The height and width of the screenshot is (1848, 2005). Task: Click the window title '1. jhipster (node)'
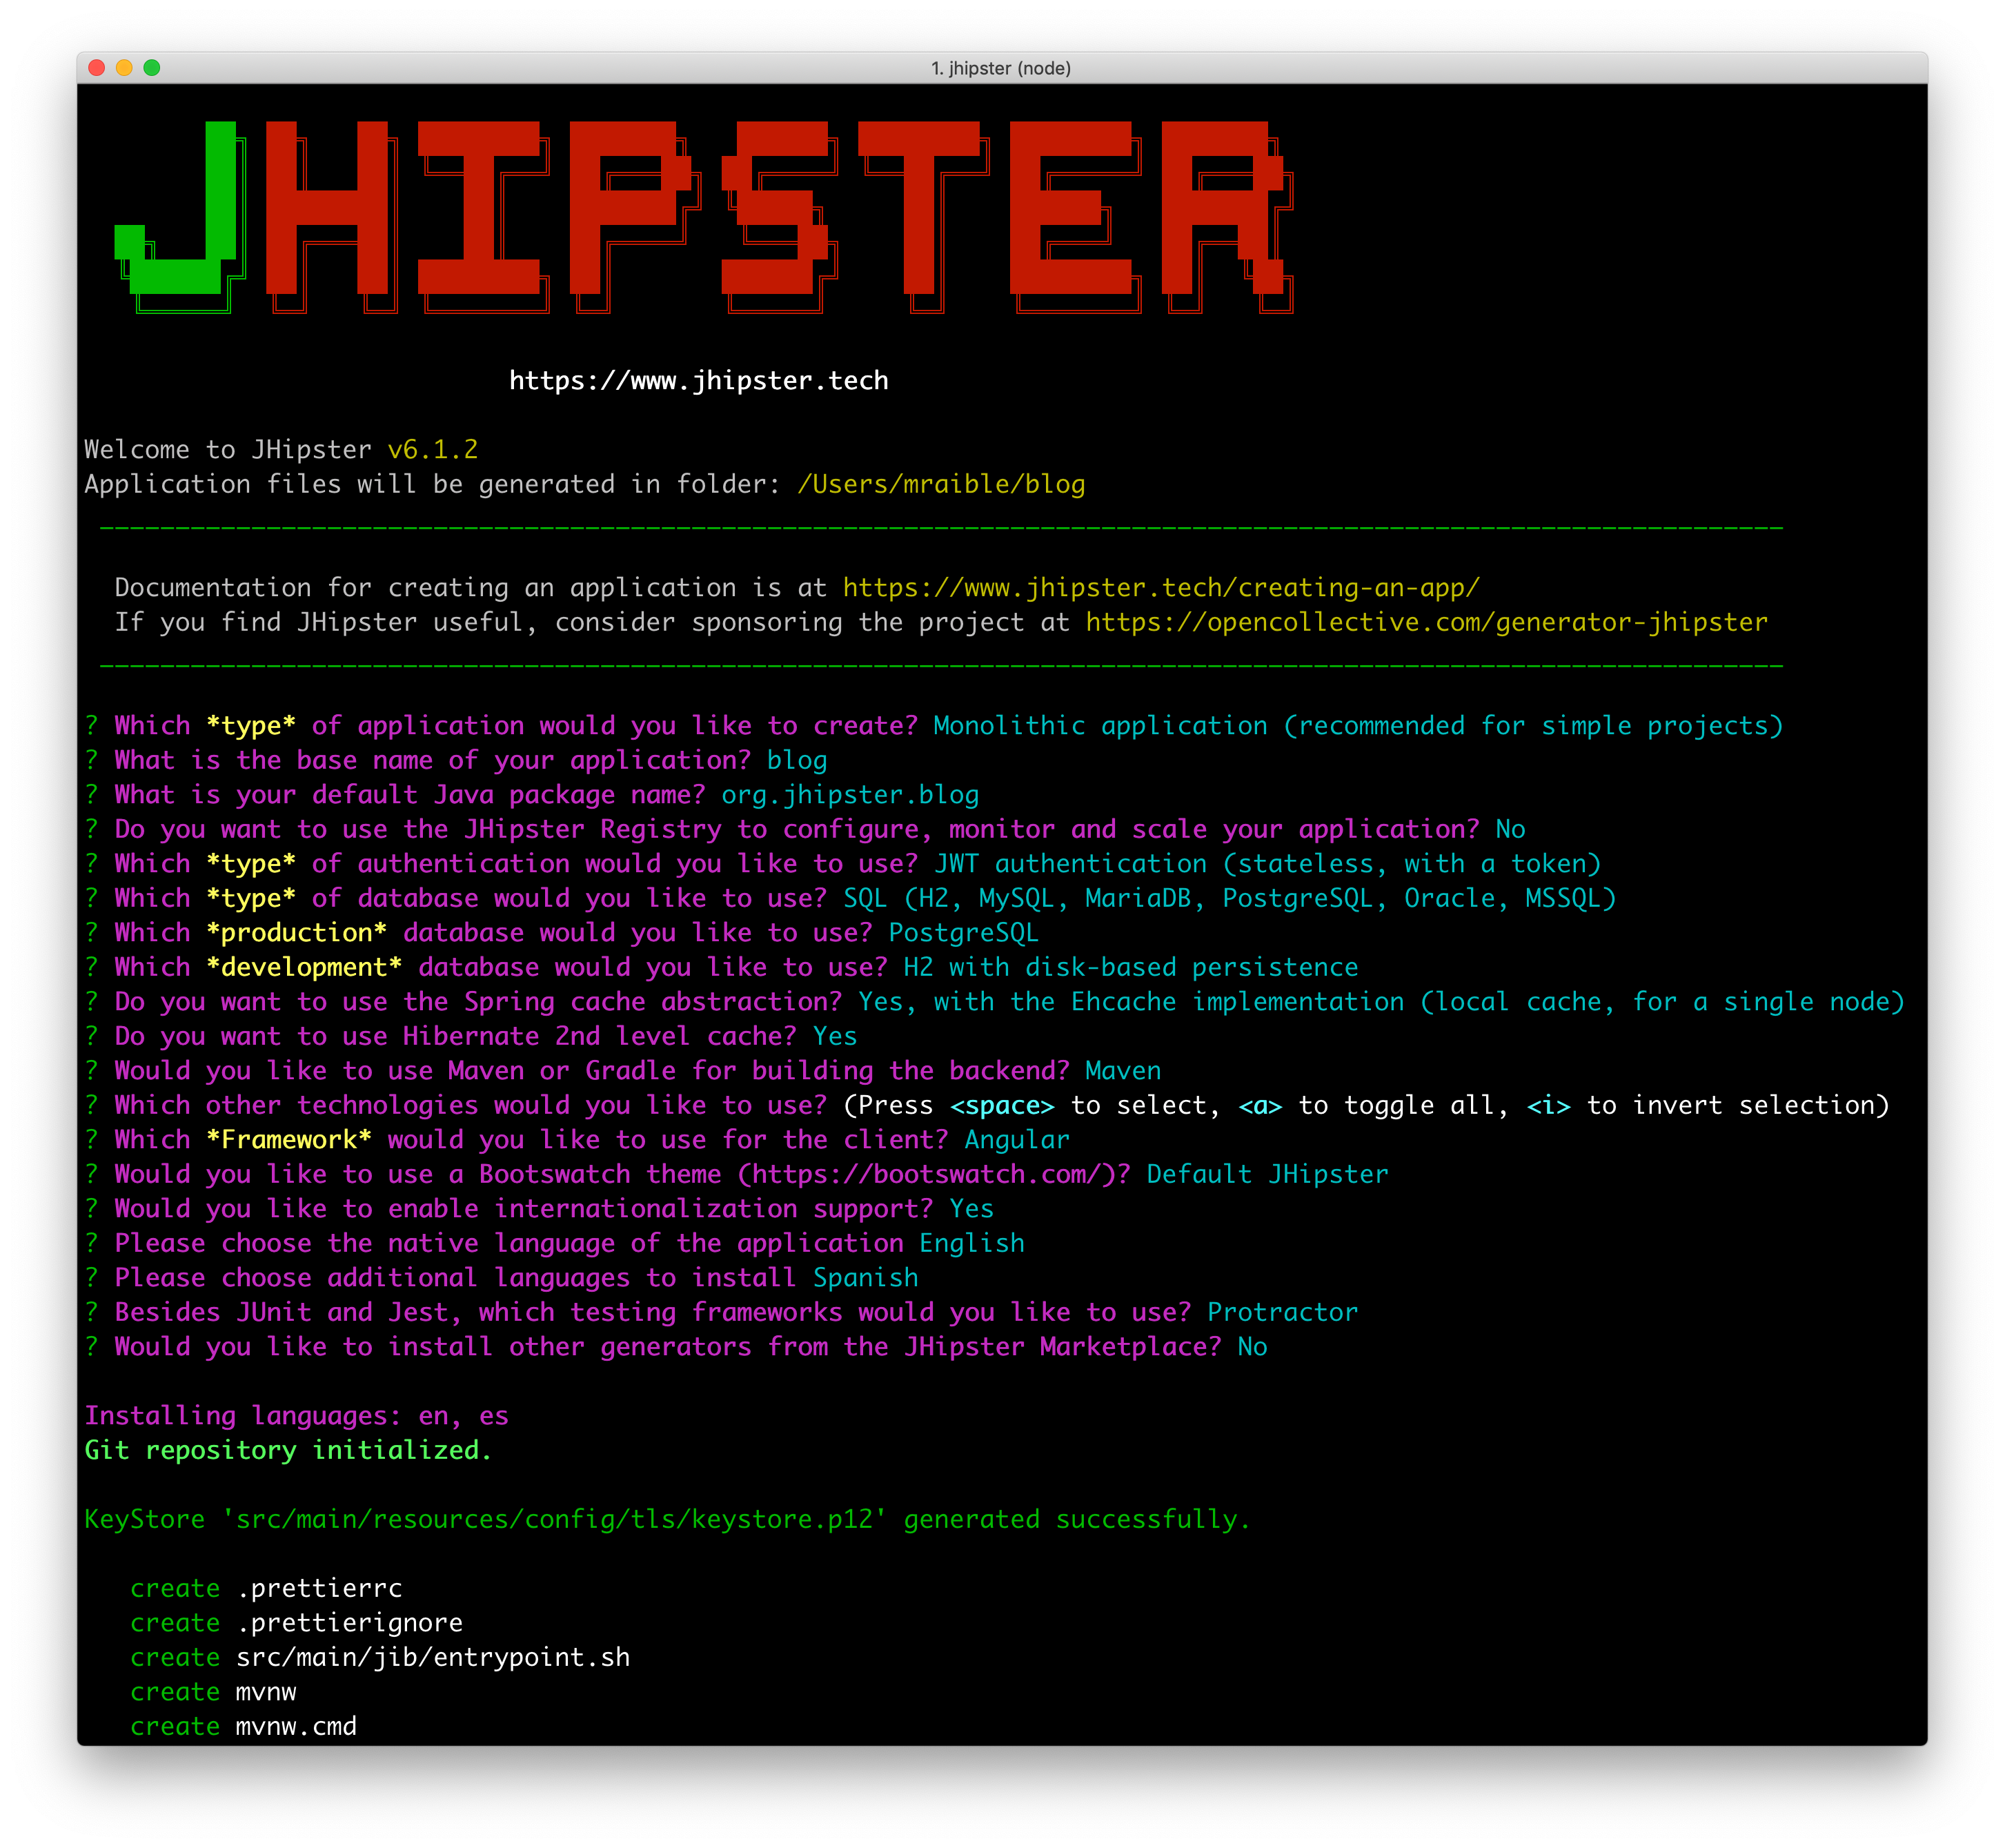pos(1001,68)
